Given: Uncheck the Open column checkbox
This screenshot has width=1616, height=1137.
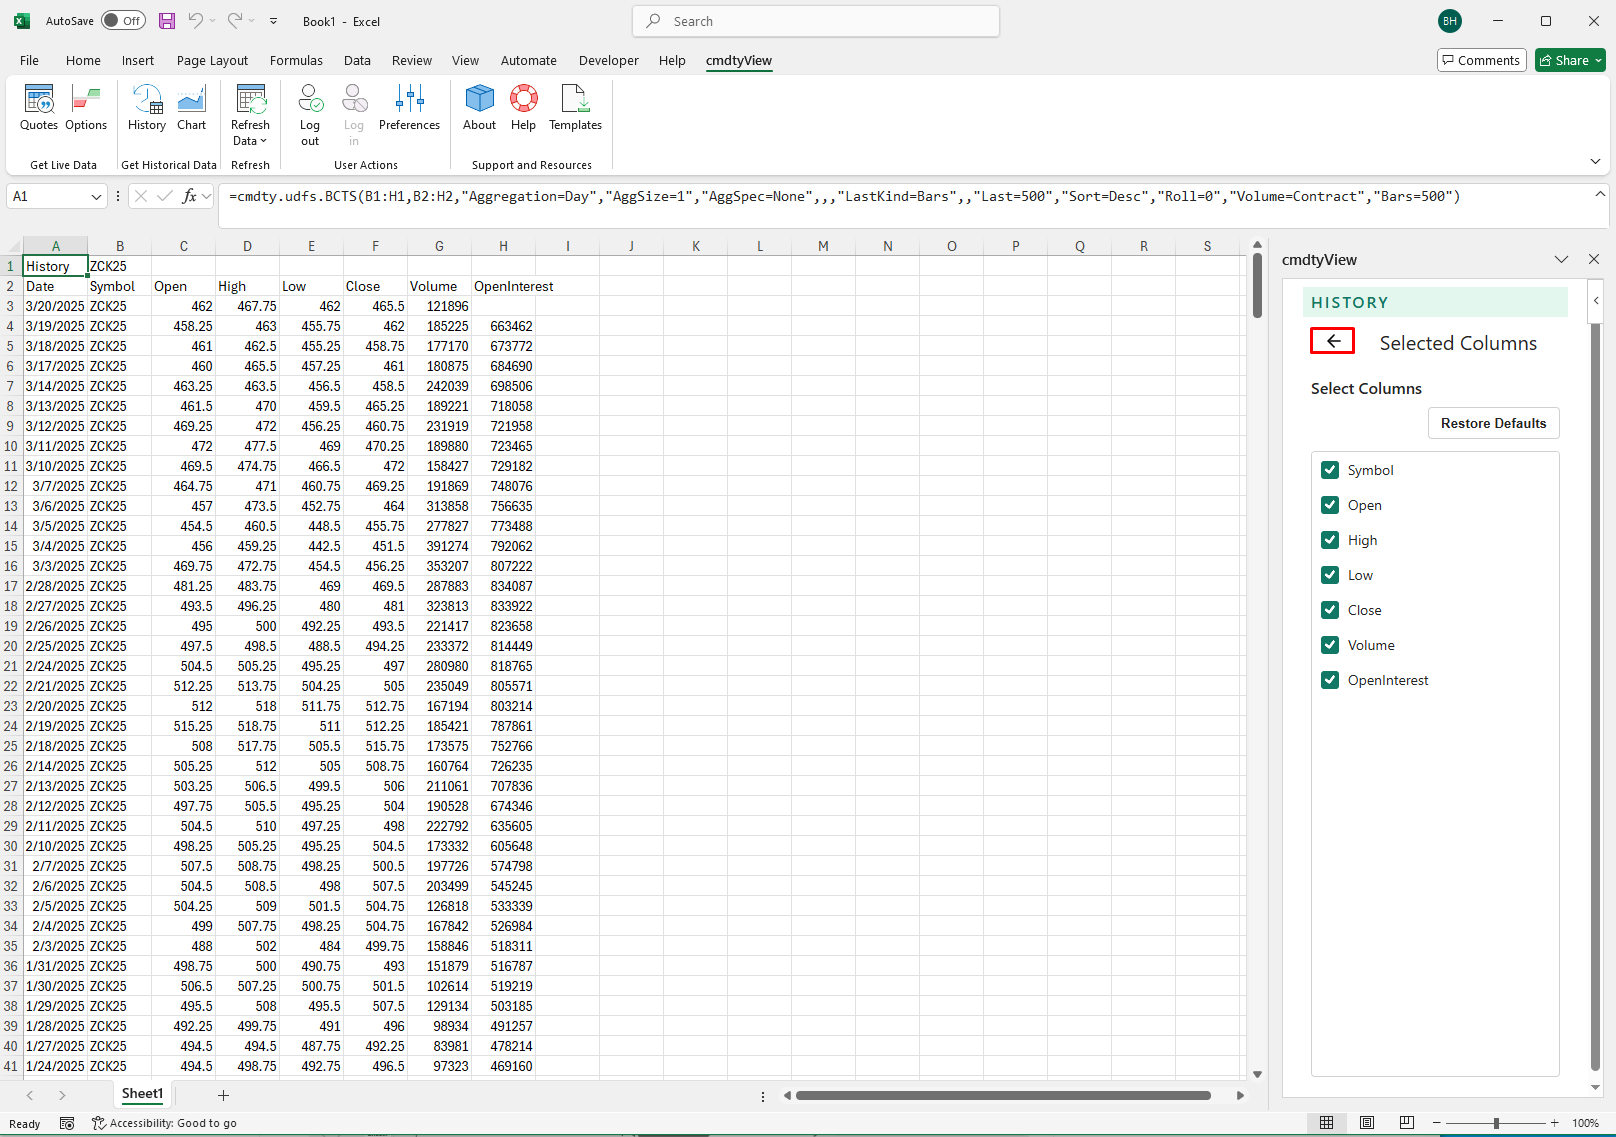Looking at the screenshot, I should pos(1330,505).
